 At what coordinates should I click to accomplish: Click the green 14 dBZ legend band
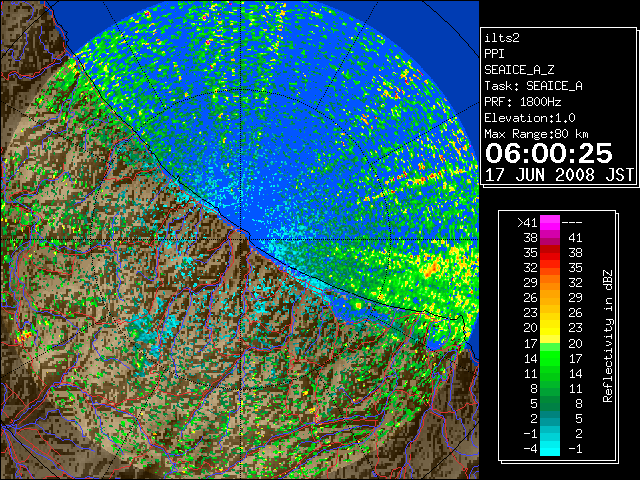coord(550,358)
